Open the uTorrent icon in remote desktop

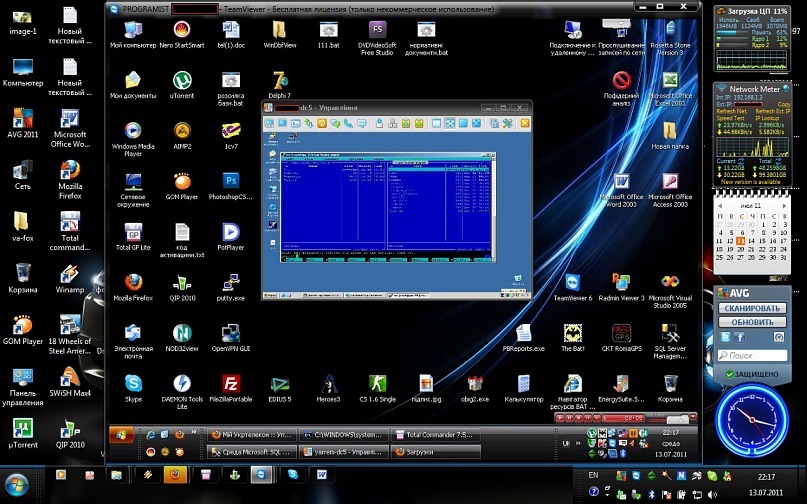(181, 80)
